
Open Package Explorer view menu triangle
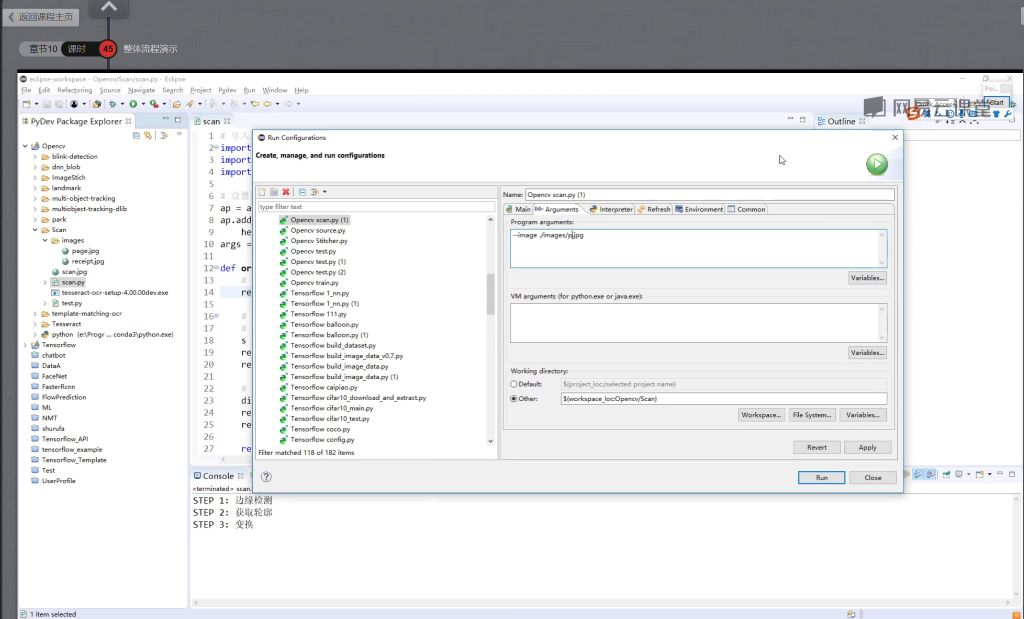pos(179,135)
